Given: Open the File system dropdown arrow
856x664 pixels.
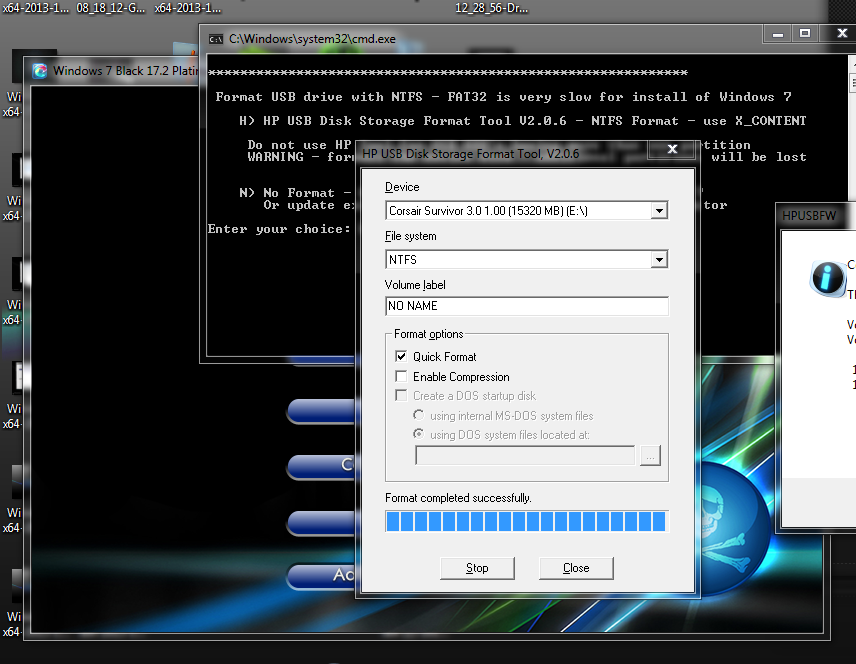Looking at the screenshot, I should (x=659, y=260).
